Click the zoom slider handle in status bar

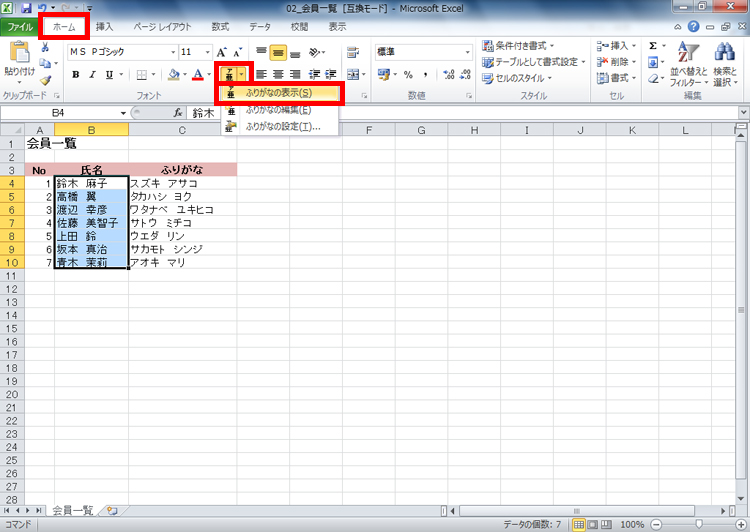pyautogui.click(x=699, y=525)
